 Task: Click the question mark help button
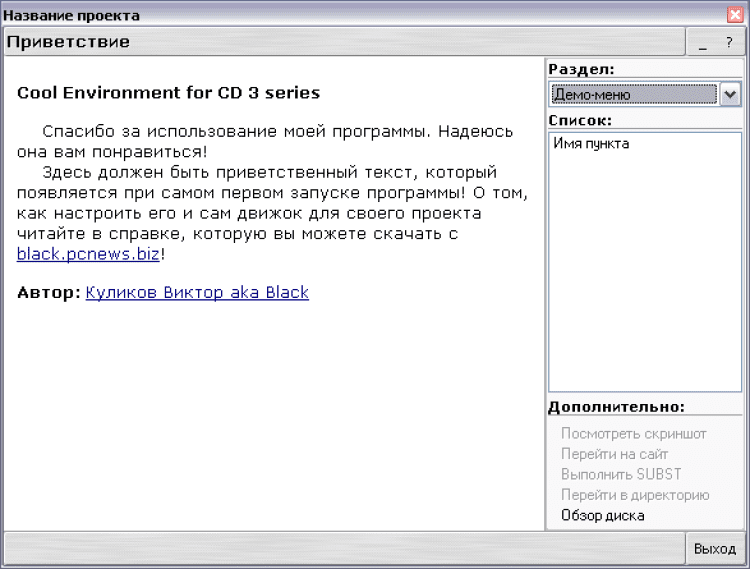tap(729, 43)
